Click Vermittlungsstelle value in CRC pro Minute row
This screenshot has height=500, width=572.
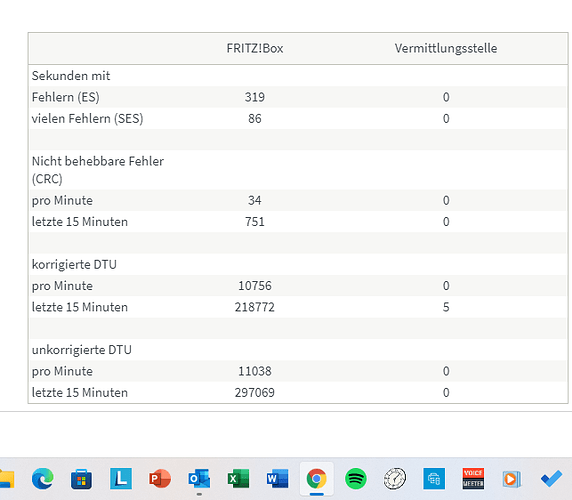tap(446, 201)
